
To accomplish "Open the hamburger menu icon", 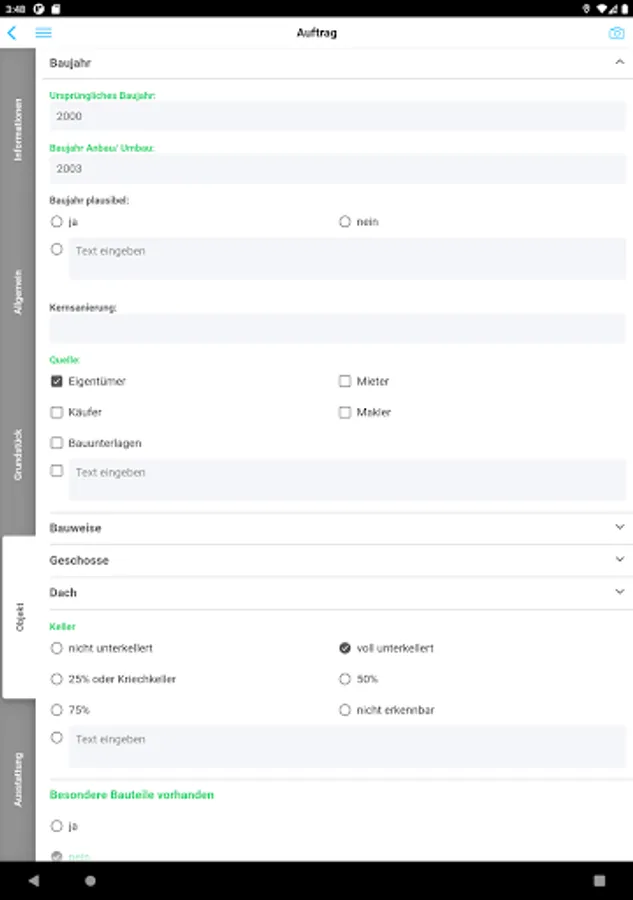I will [44, 33].
